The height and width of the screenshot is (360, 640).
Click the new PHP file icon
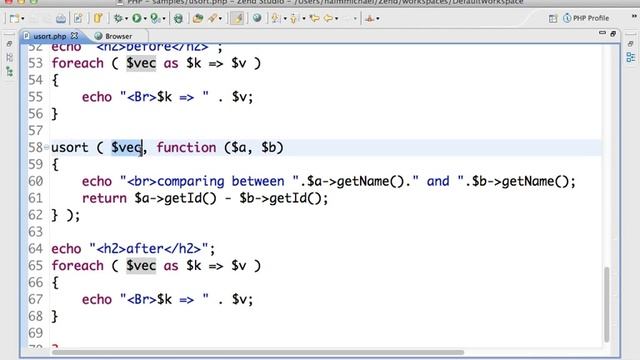(x=78, y=18)
